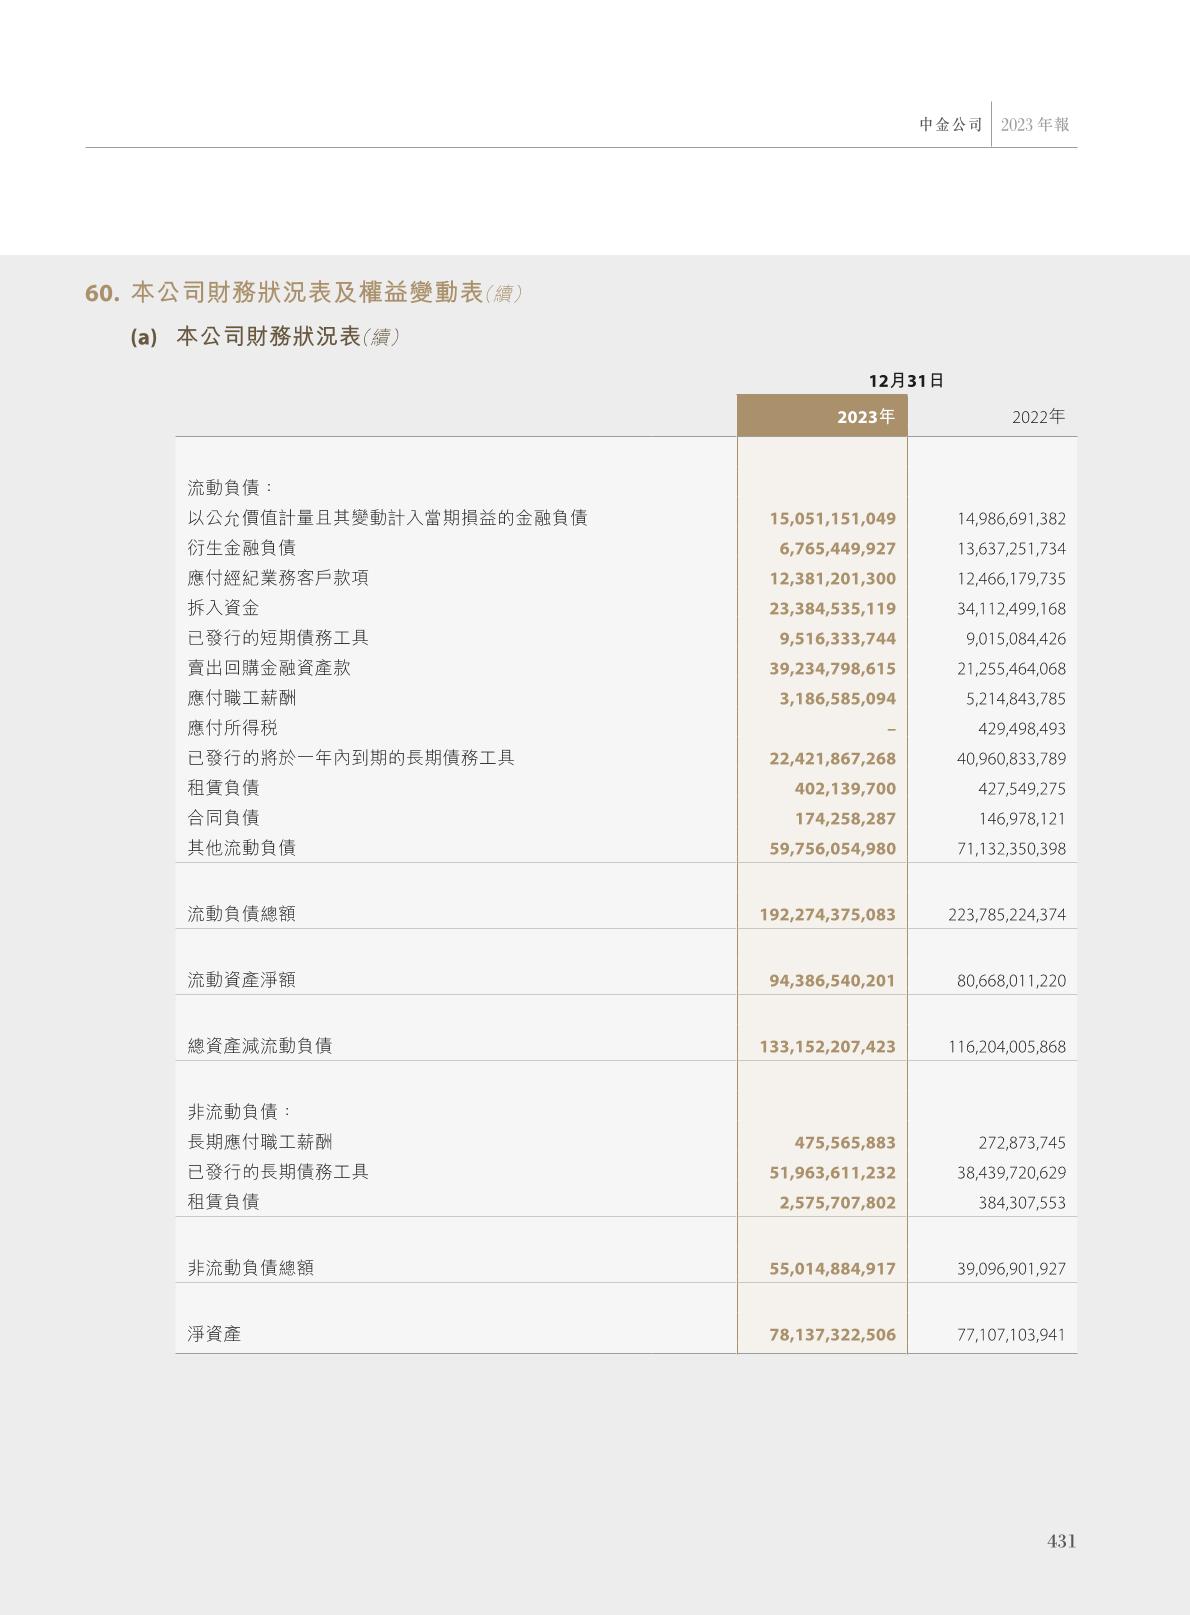Click page number 431
This screenshot has height=1615, width=1190.
[x=1061, y=1541]
